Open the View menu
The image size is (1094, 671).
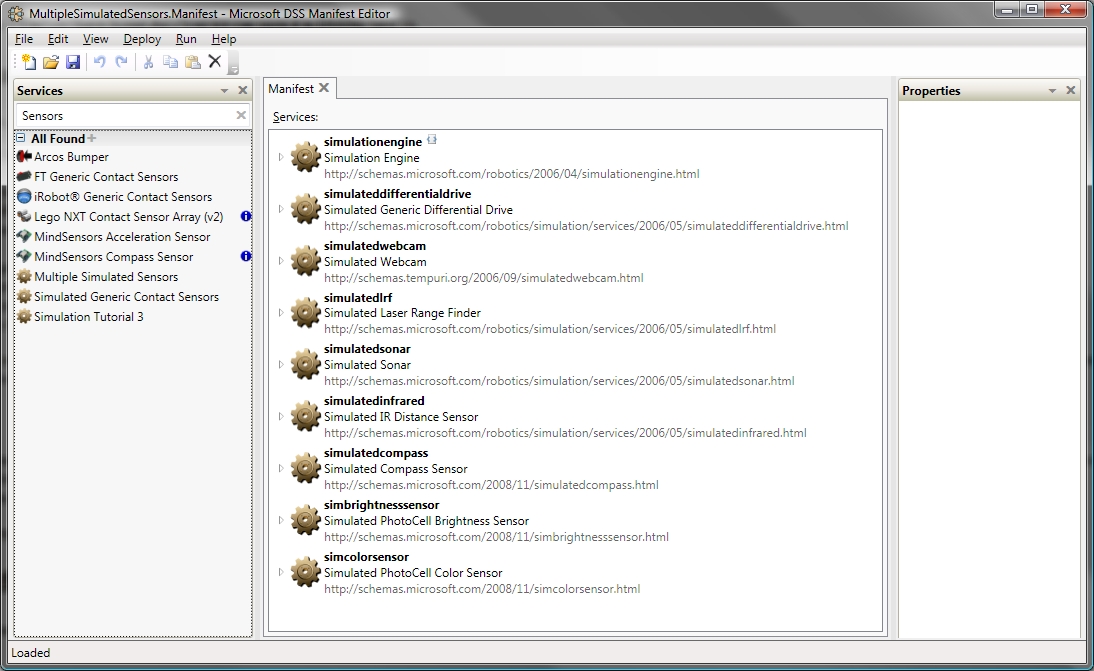pyautogui.click(x=95, y=39)
